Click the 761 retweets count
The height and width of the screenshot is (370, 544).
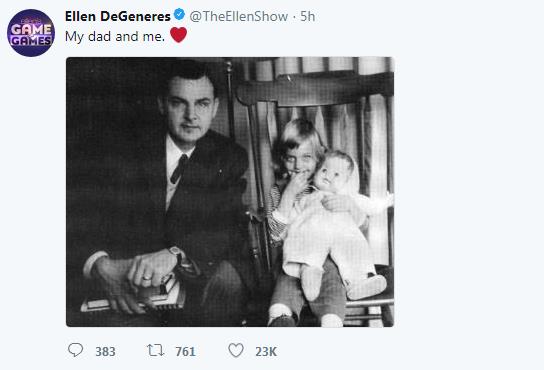coord(185,352)
